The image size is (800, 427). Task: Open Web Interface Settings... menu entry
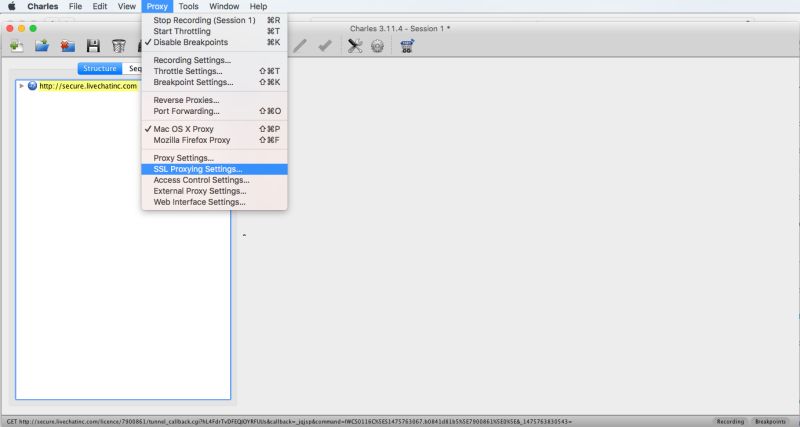[214, 202]
